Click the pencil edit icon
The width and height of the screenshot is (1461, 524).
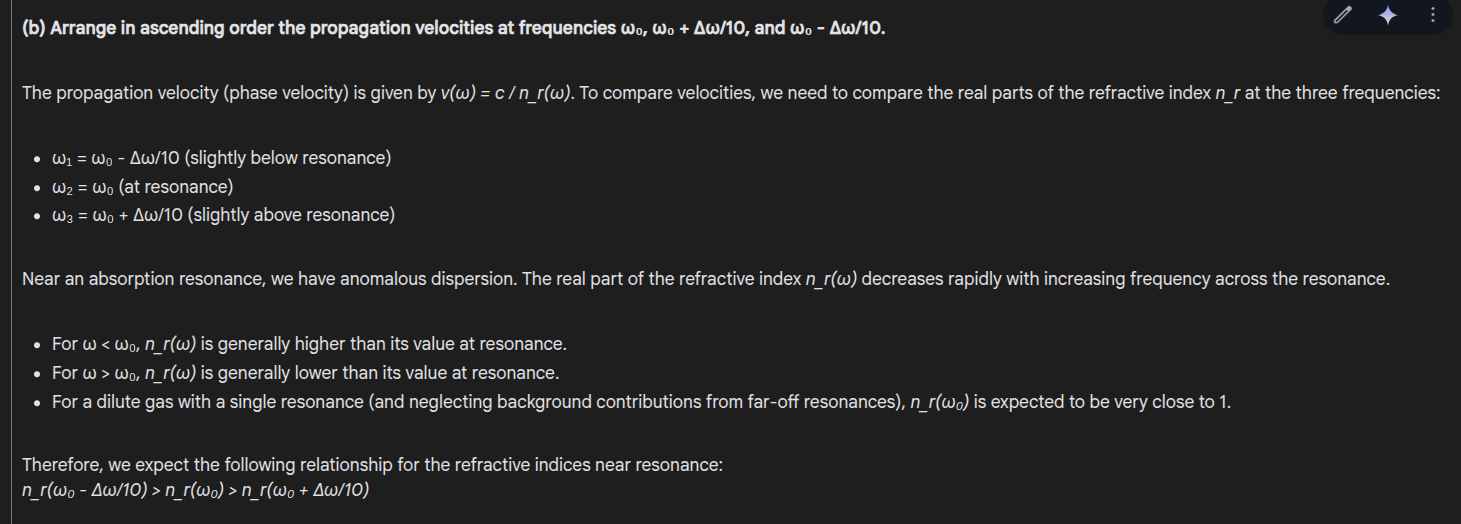click(x=1343, y=15)
